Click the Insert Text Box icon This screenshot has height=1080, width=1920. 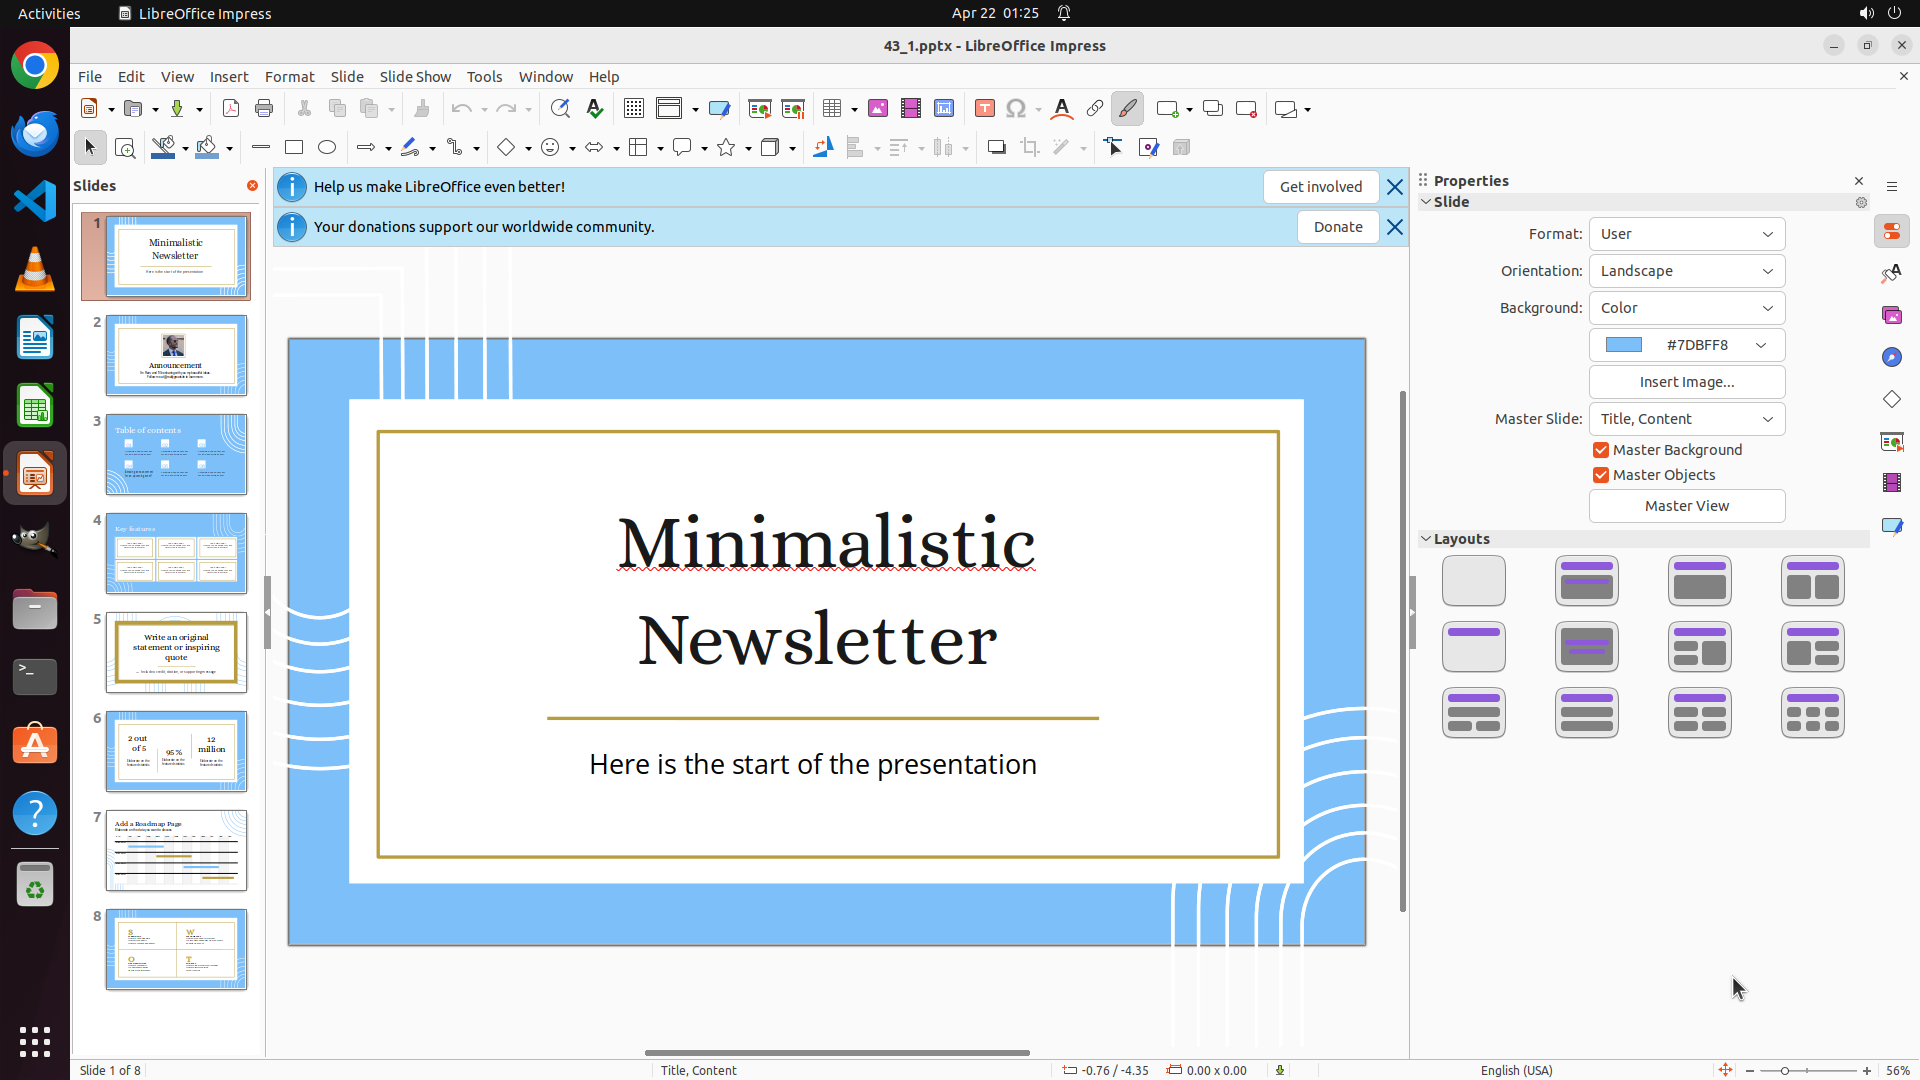(985, 109)
